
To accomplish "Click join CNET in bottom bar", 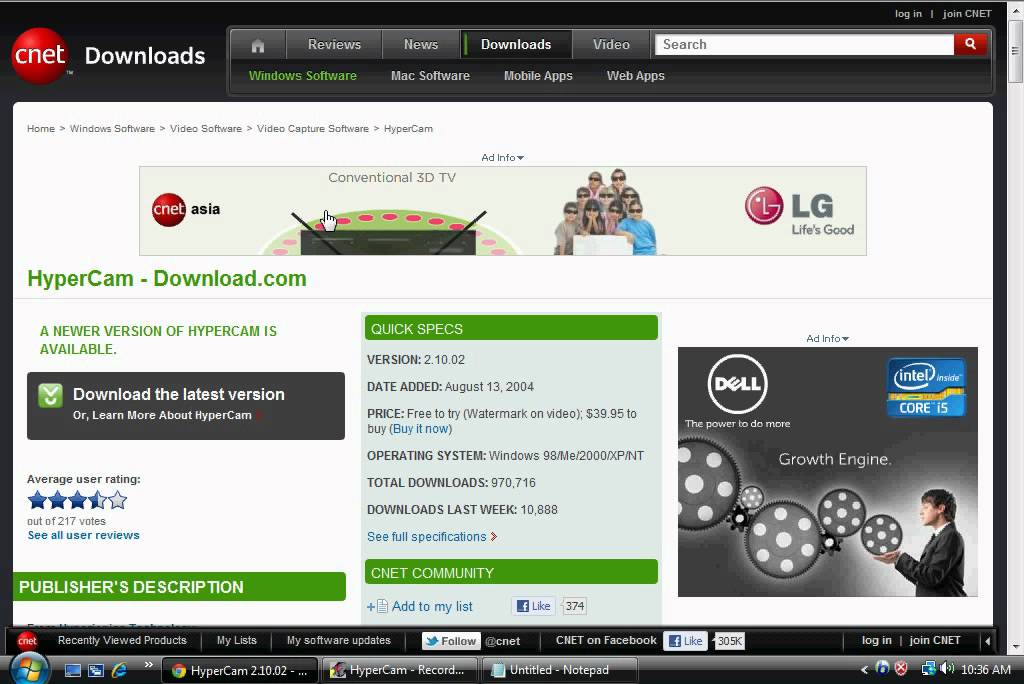I will [935, 640].
